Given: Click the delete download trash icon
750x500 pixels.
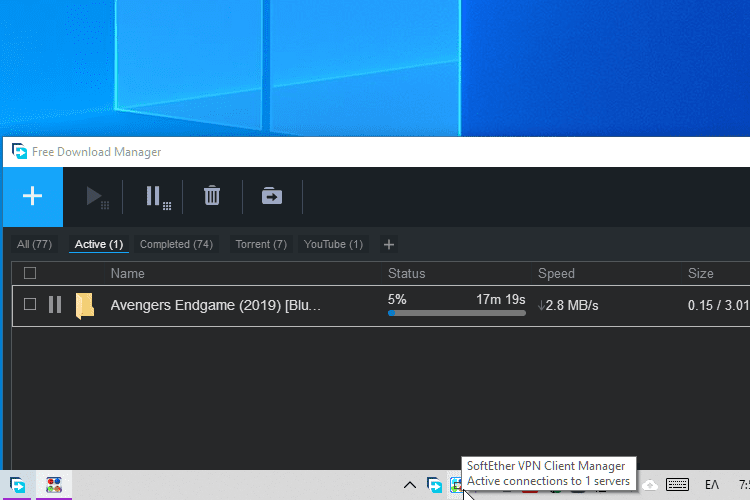Looking at the screenshot, I should pyautogui.click(x=212, y=196).
